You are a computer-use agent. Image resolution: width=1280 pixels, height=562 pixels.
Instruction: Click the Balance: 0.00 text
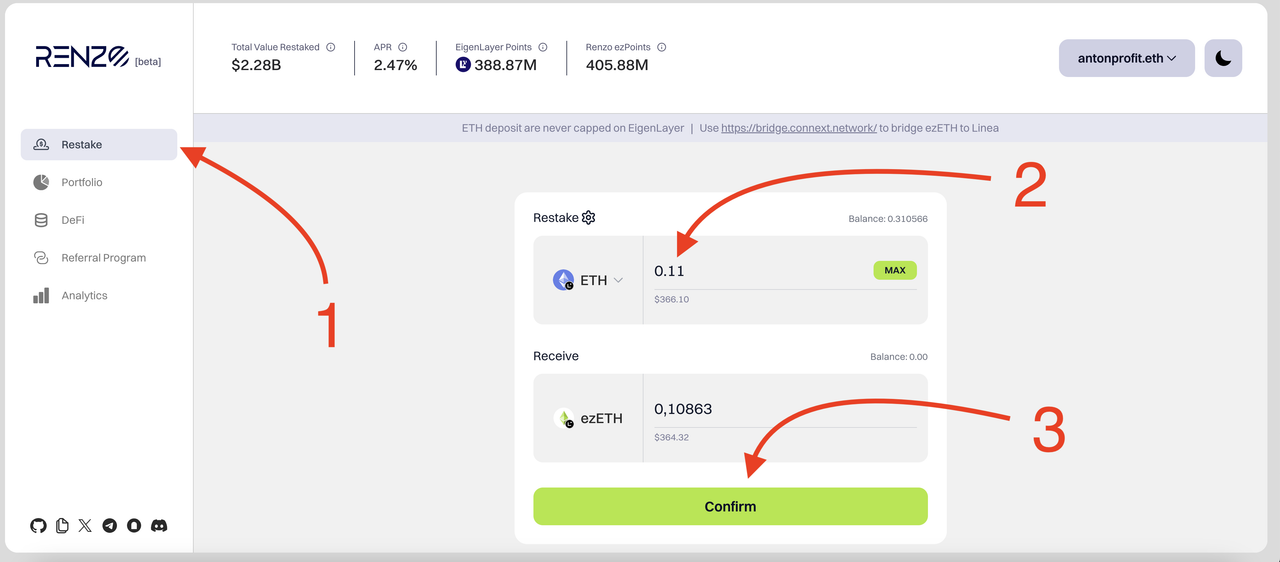(x=899, y=356)
